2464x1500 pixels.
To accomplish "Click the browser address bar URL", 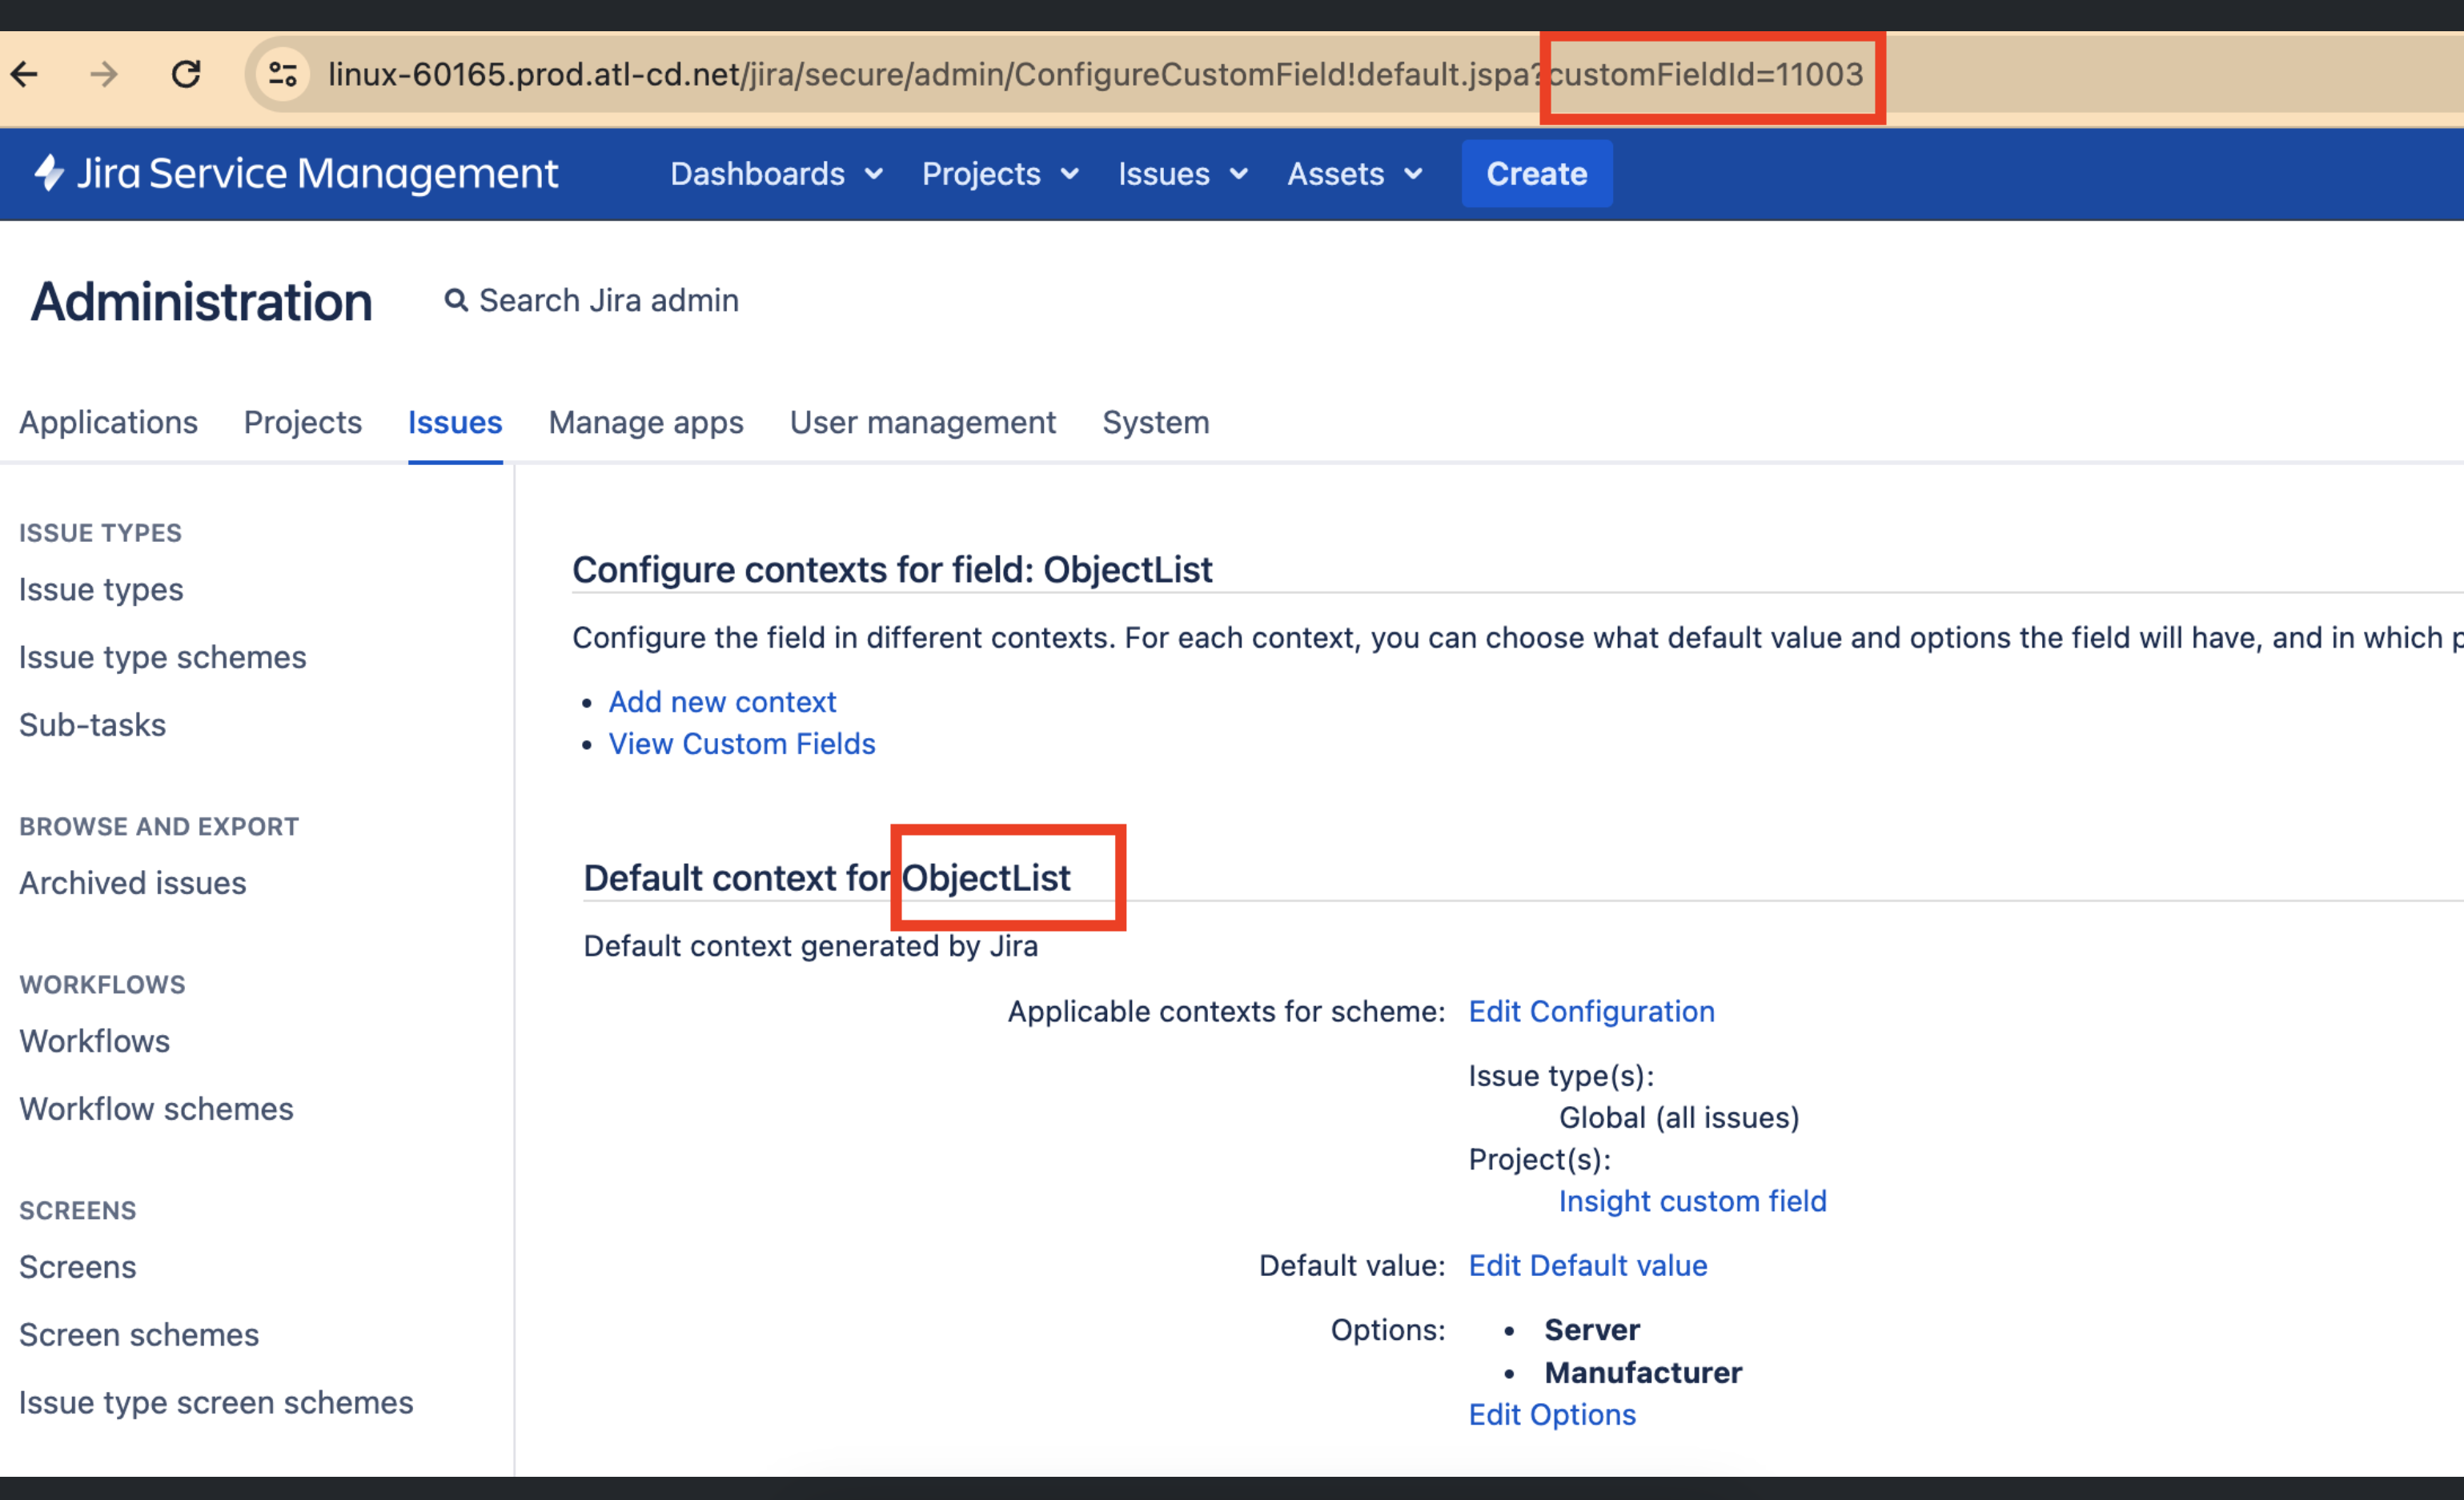I will (x=1095, y=74).
